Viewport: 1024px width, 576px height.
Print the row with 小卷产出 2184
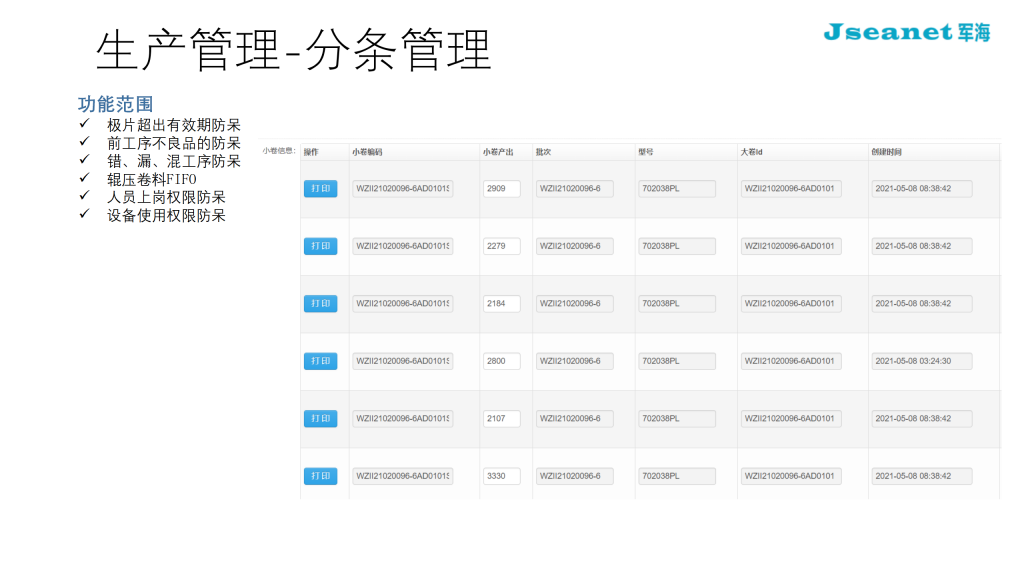pyautogui.click(x=320, y=304)
